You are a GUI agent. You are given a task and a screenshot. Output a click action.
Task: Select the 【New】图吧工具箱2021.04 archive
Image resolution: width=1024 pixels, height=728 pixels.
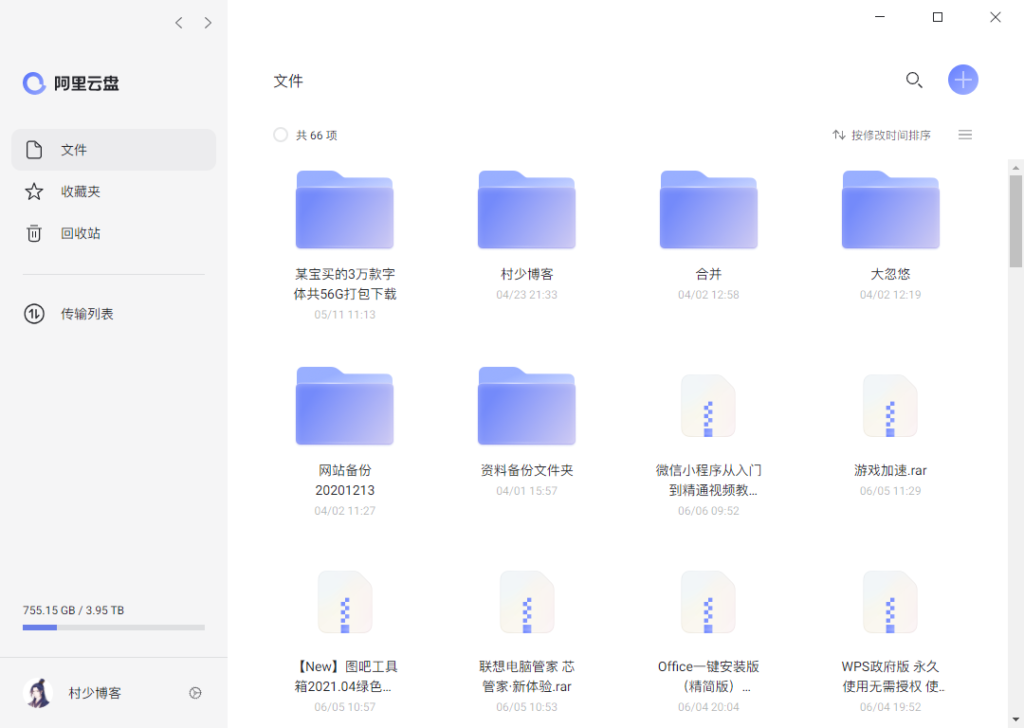tap(345, 602)
